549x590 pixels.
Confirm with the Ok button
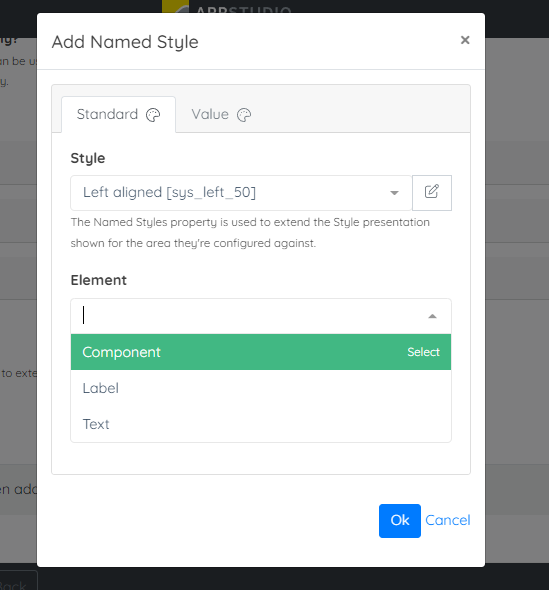pos(400,521)
